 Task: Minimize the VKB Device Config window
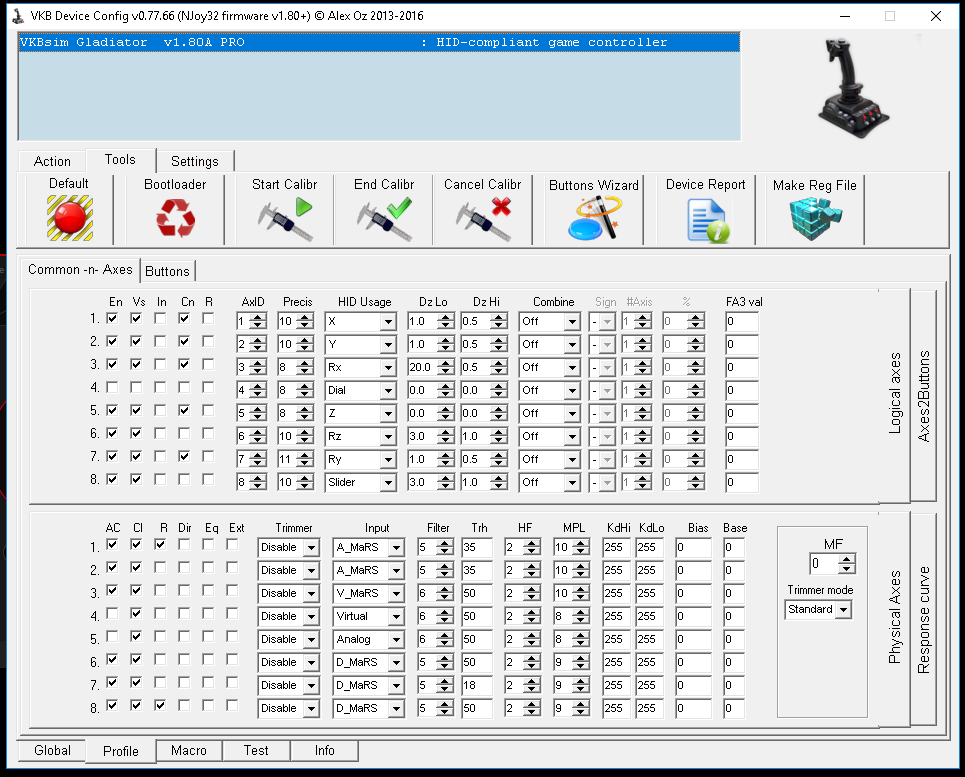pos(845,16)
